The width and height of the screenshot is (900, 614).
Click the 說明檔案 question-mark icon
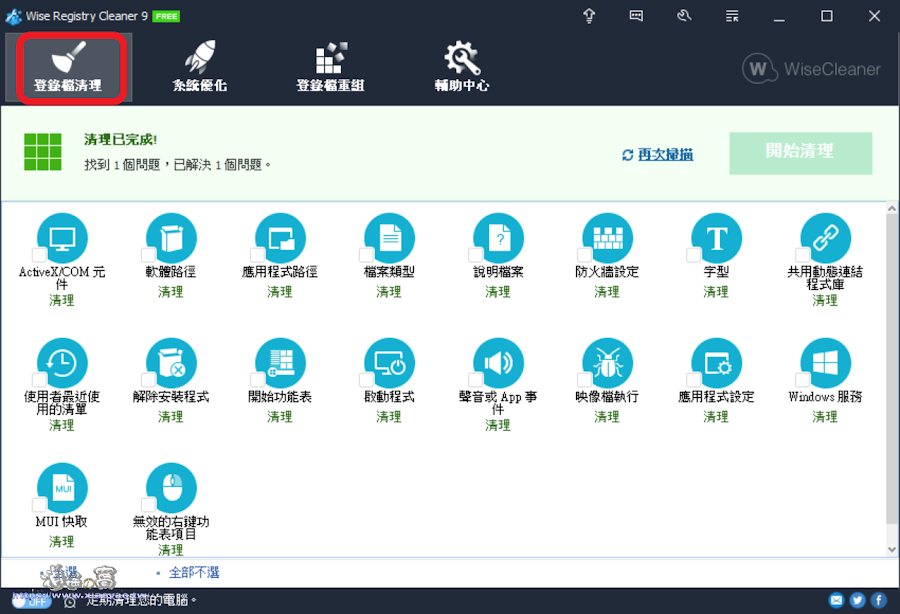tap(498, 238)
